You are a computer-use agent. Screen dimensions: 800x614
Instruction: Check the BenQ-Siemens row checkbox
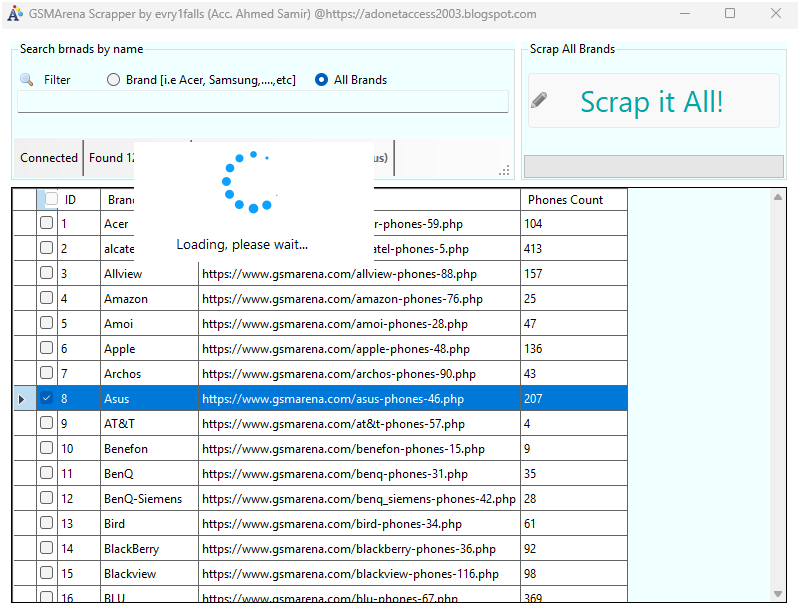pos(46,498)
